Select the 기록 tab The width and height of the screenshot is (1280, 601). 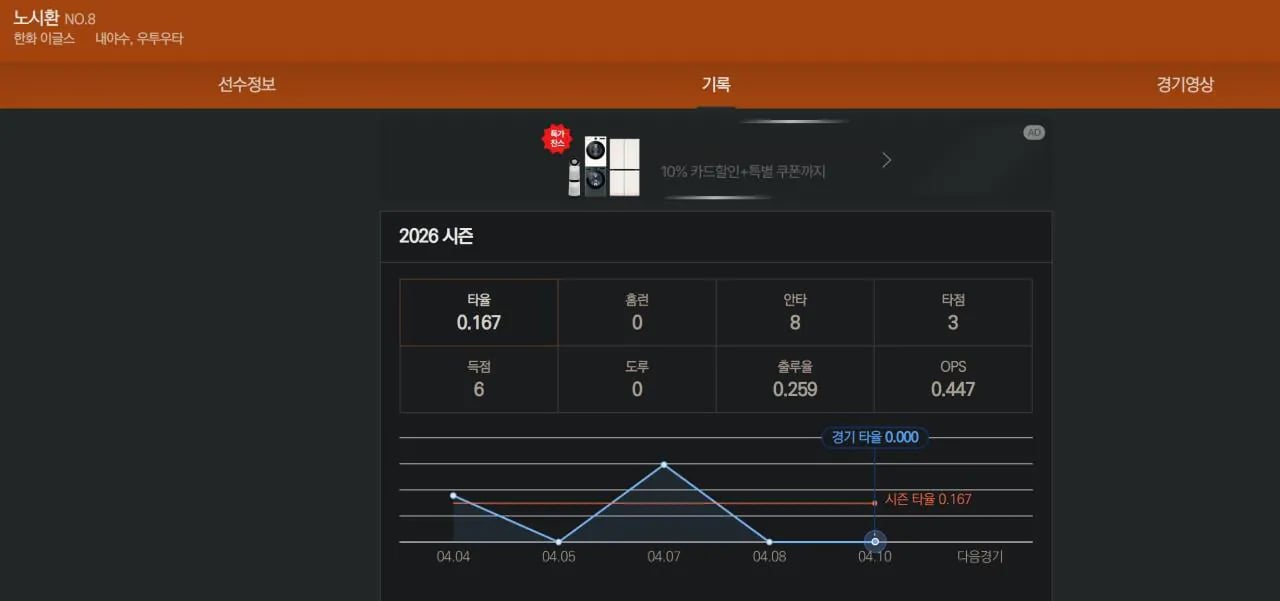[x=716, y=85]
